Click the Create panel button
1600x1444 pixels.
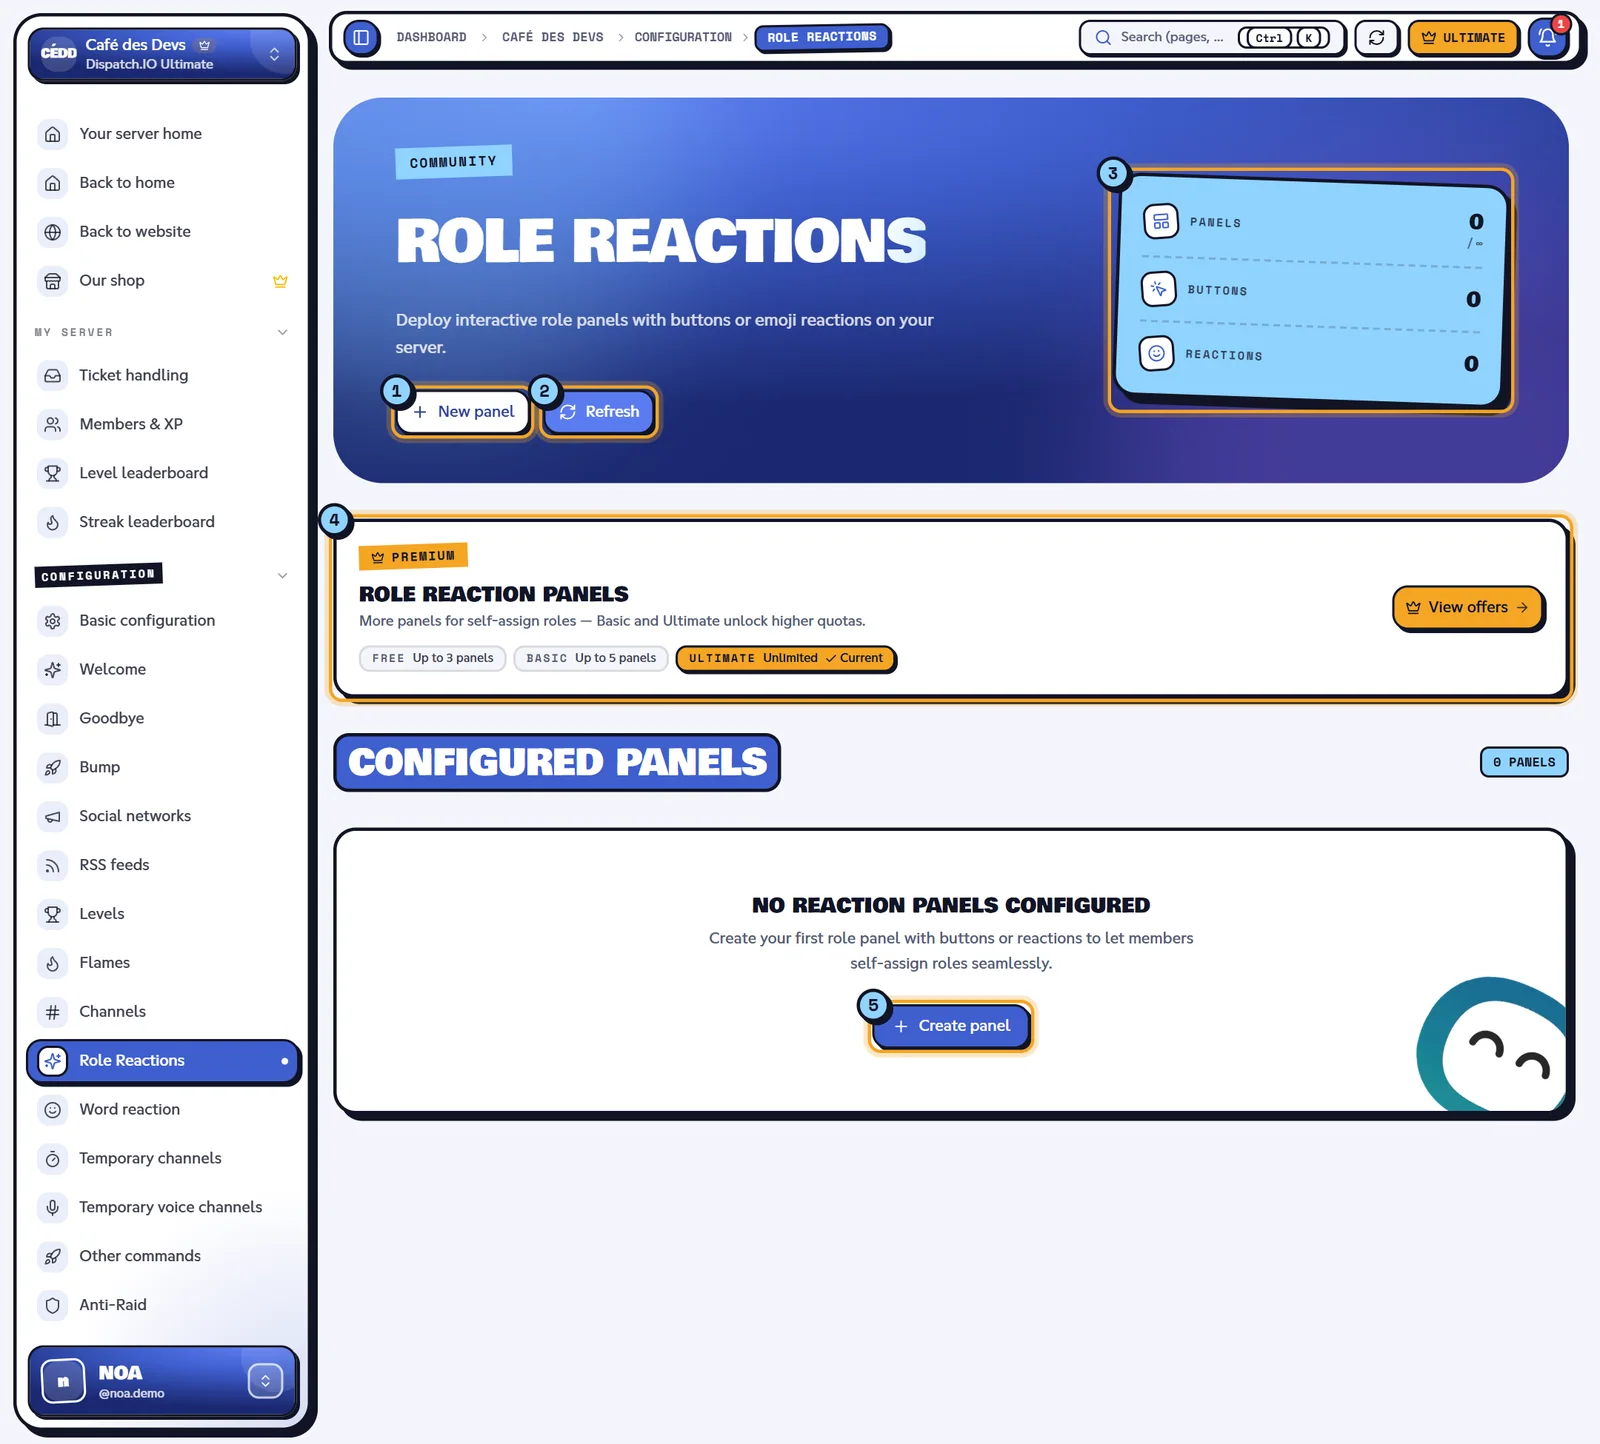(951, 1026)
